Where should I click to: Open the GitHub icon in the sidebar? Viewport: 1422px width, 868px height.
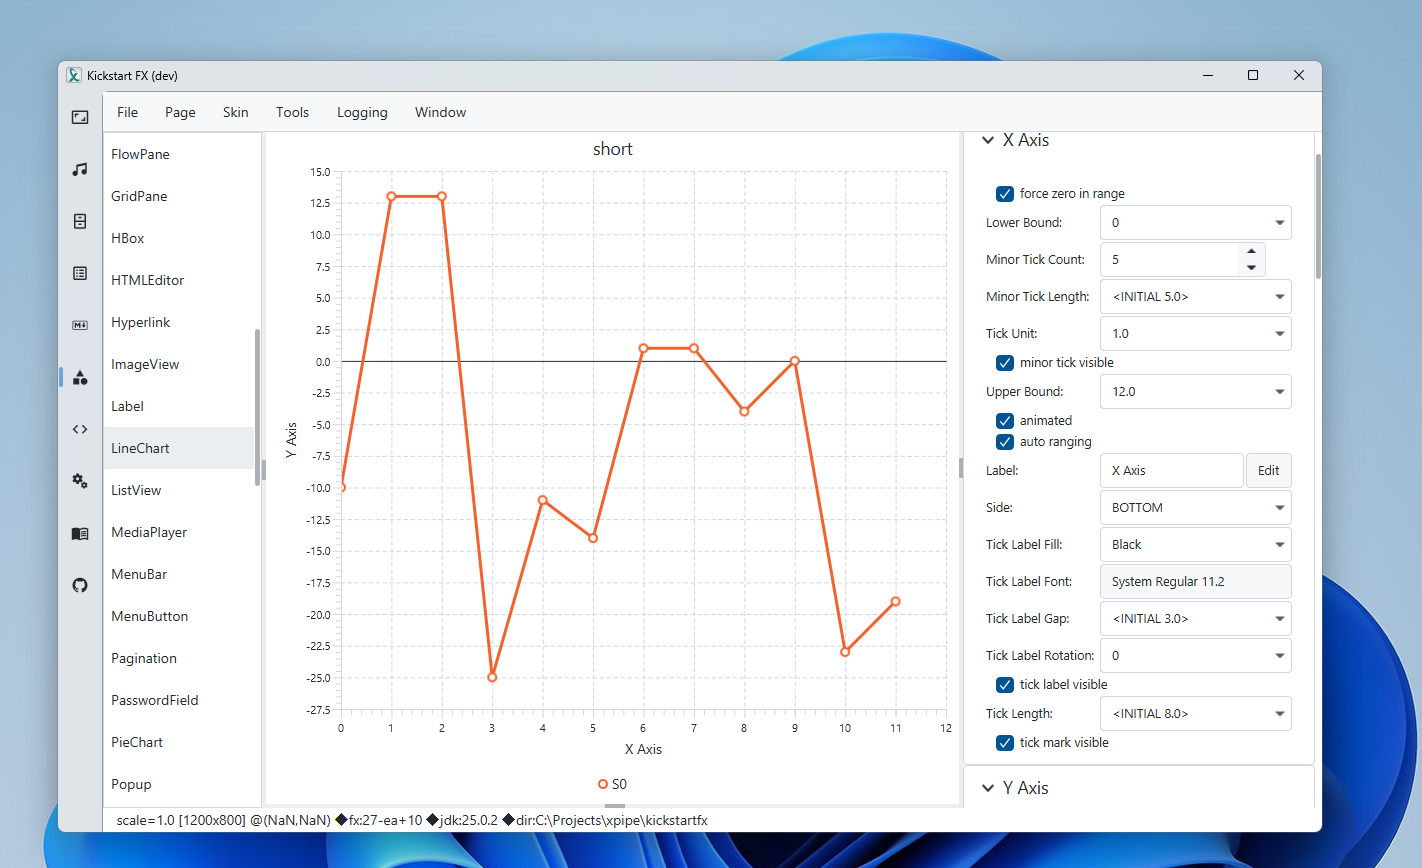point(80,585)
